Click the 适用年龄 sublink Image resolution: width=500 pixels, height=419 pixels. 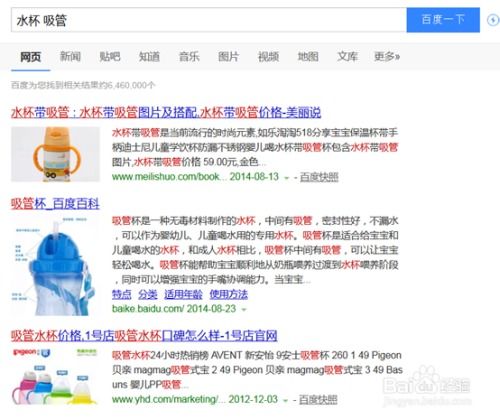[183, 294]
